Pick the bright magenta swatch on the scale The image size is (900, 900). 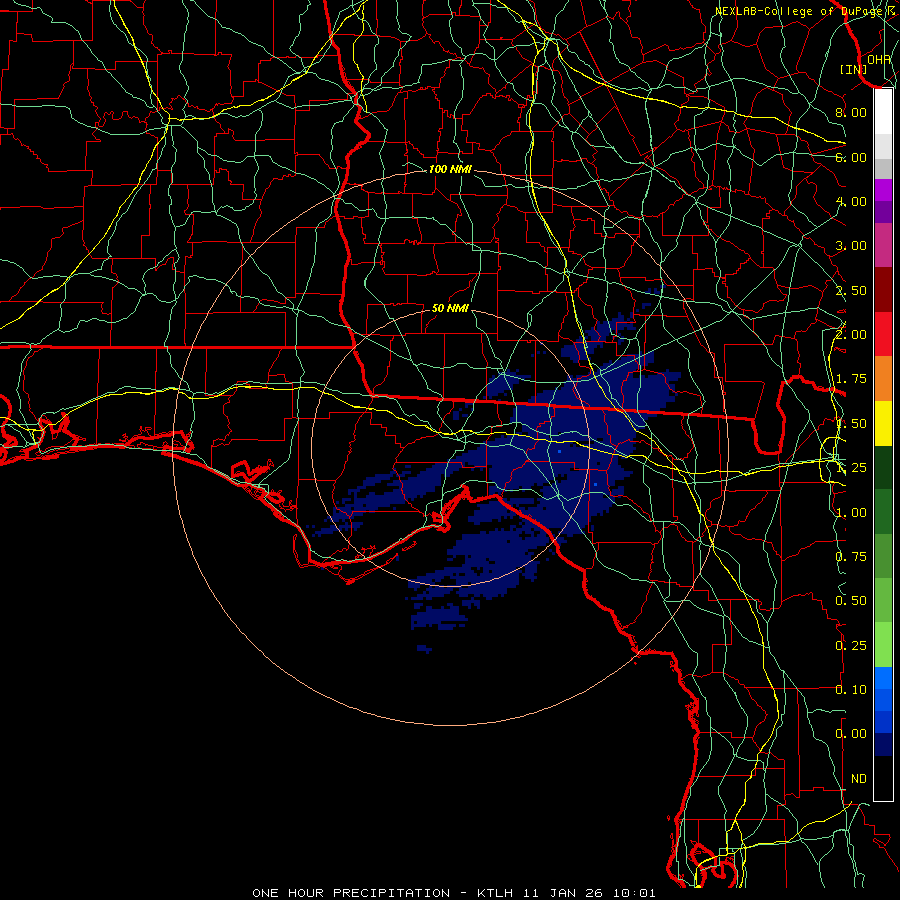pyautogui.click(x=883, y=190)
